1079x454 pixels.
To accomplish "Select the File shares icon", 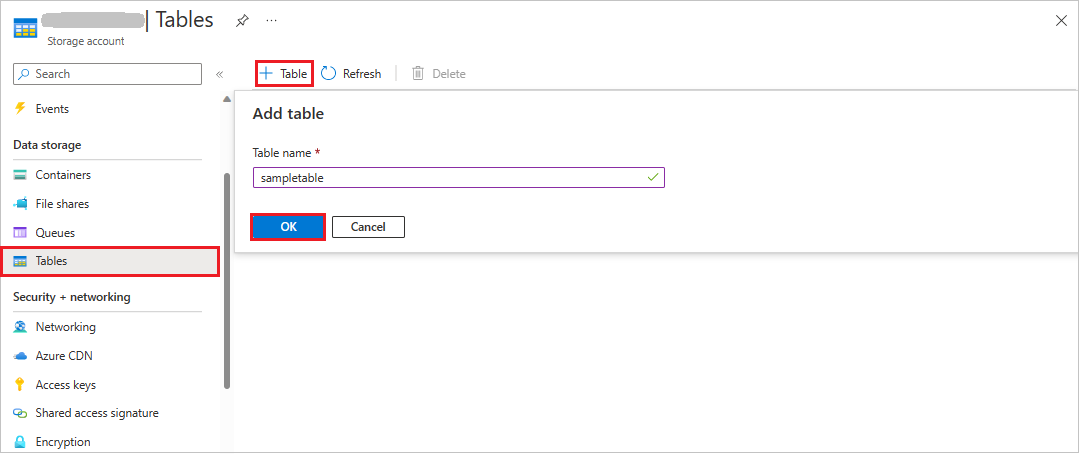I will tap(20, 204).
